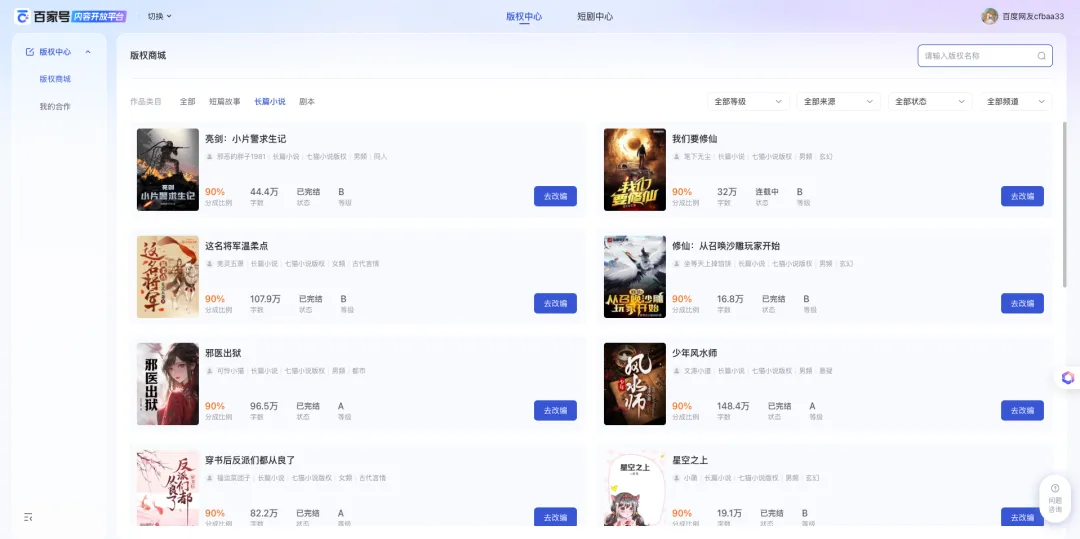Image resolution: width=1080 pixels, height=539 pixels.
Task: Click the 邪医出狱 book cover thumbnail
Action: [168, 384]
